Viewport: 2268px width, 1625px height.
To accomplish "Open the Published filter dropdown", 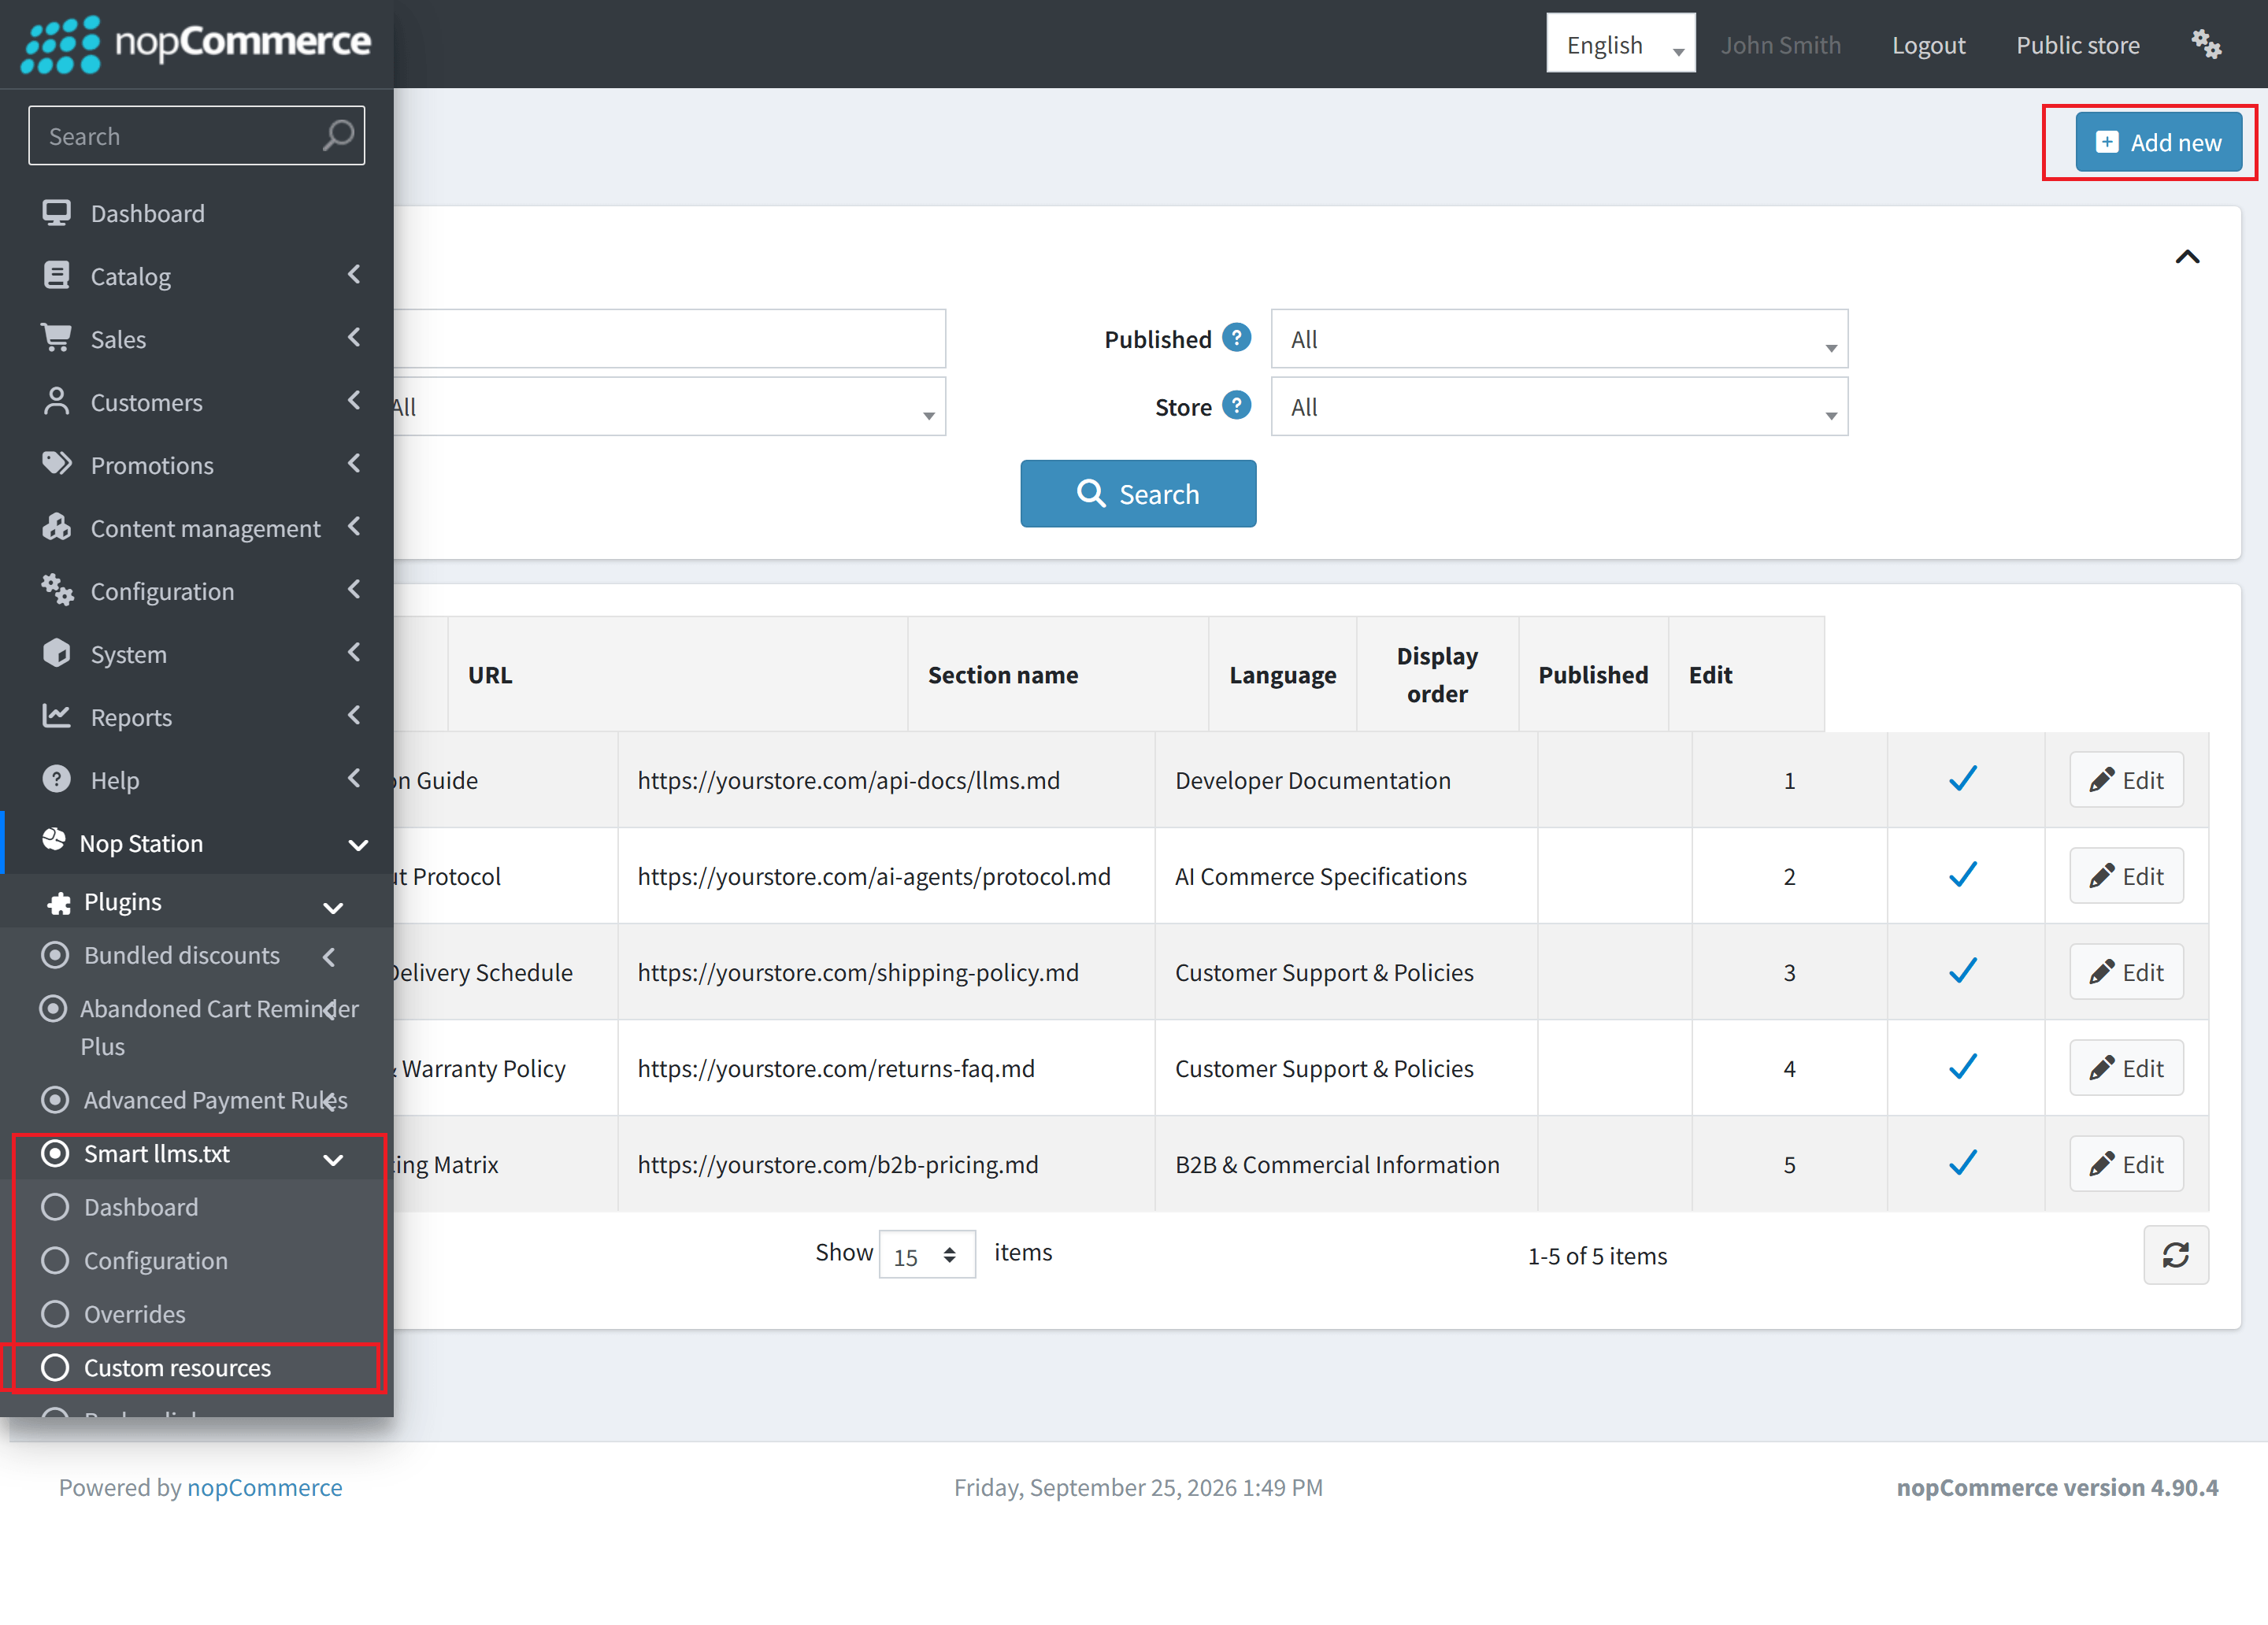I will click(x=1559, y=339).
